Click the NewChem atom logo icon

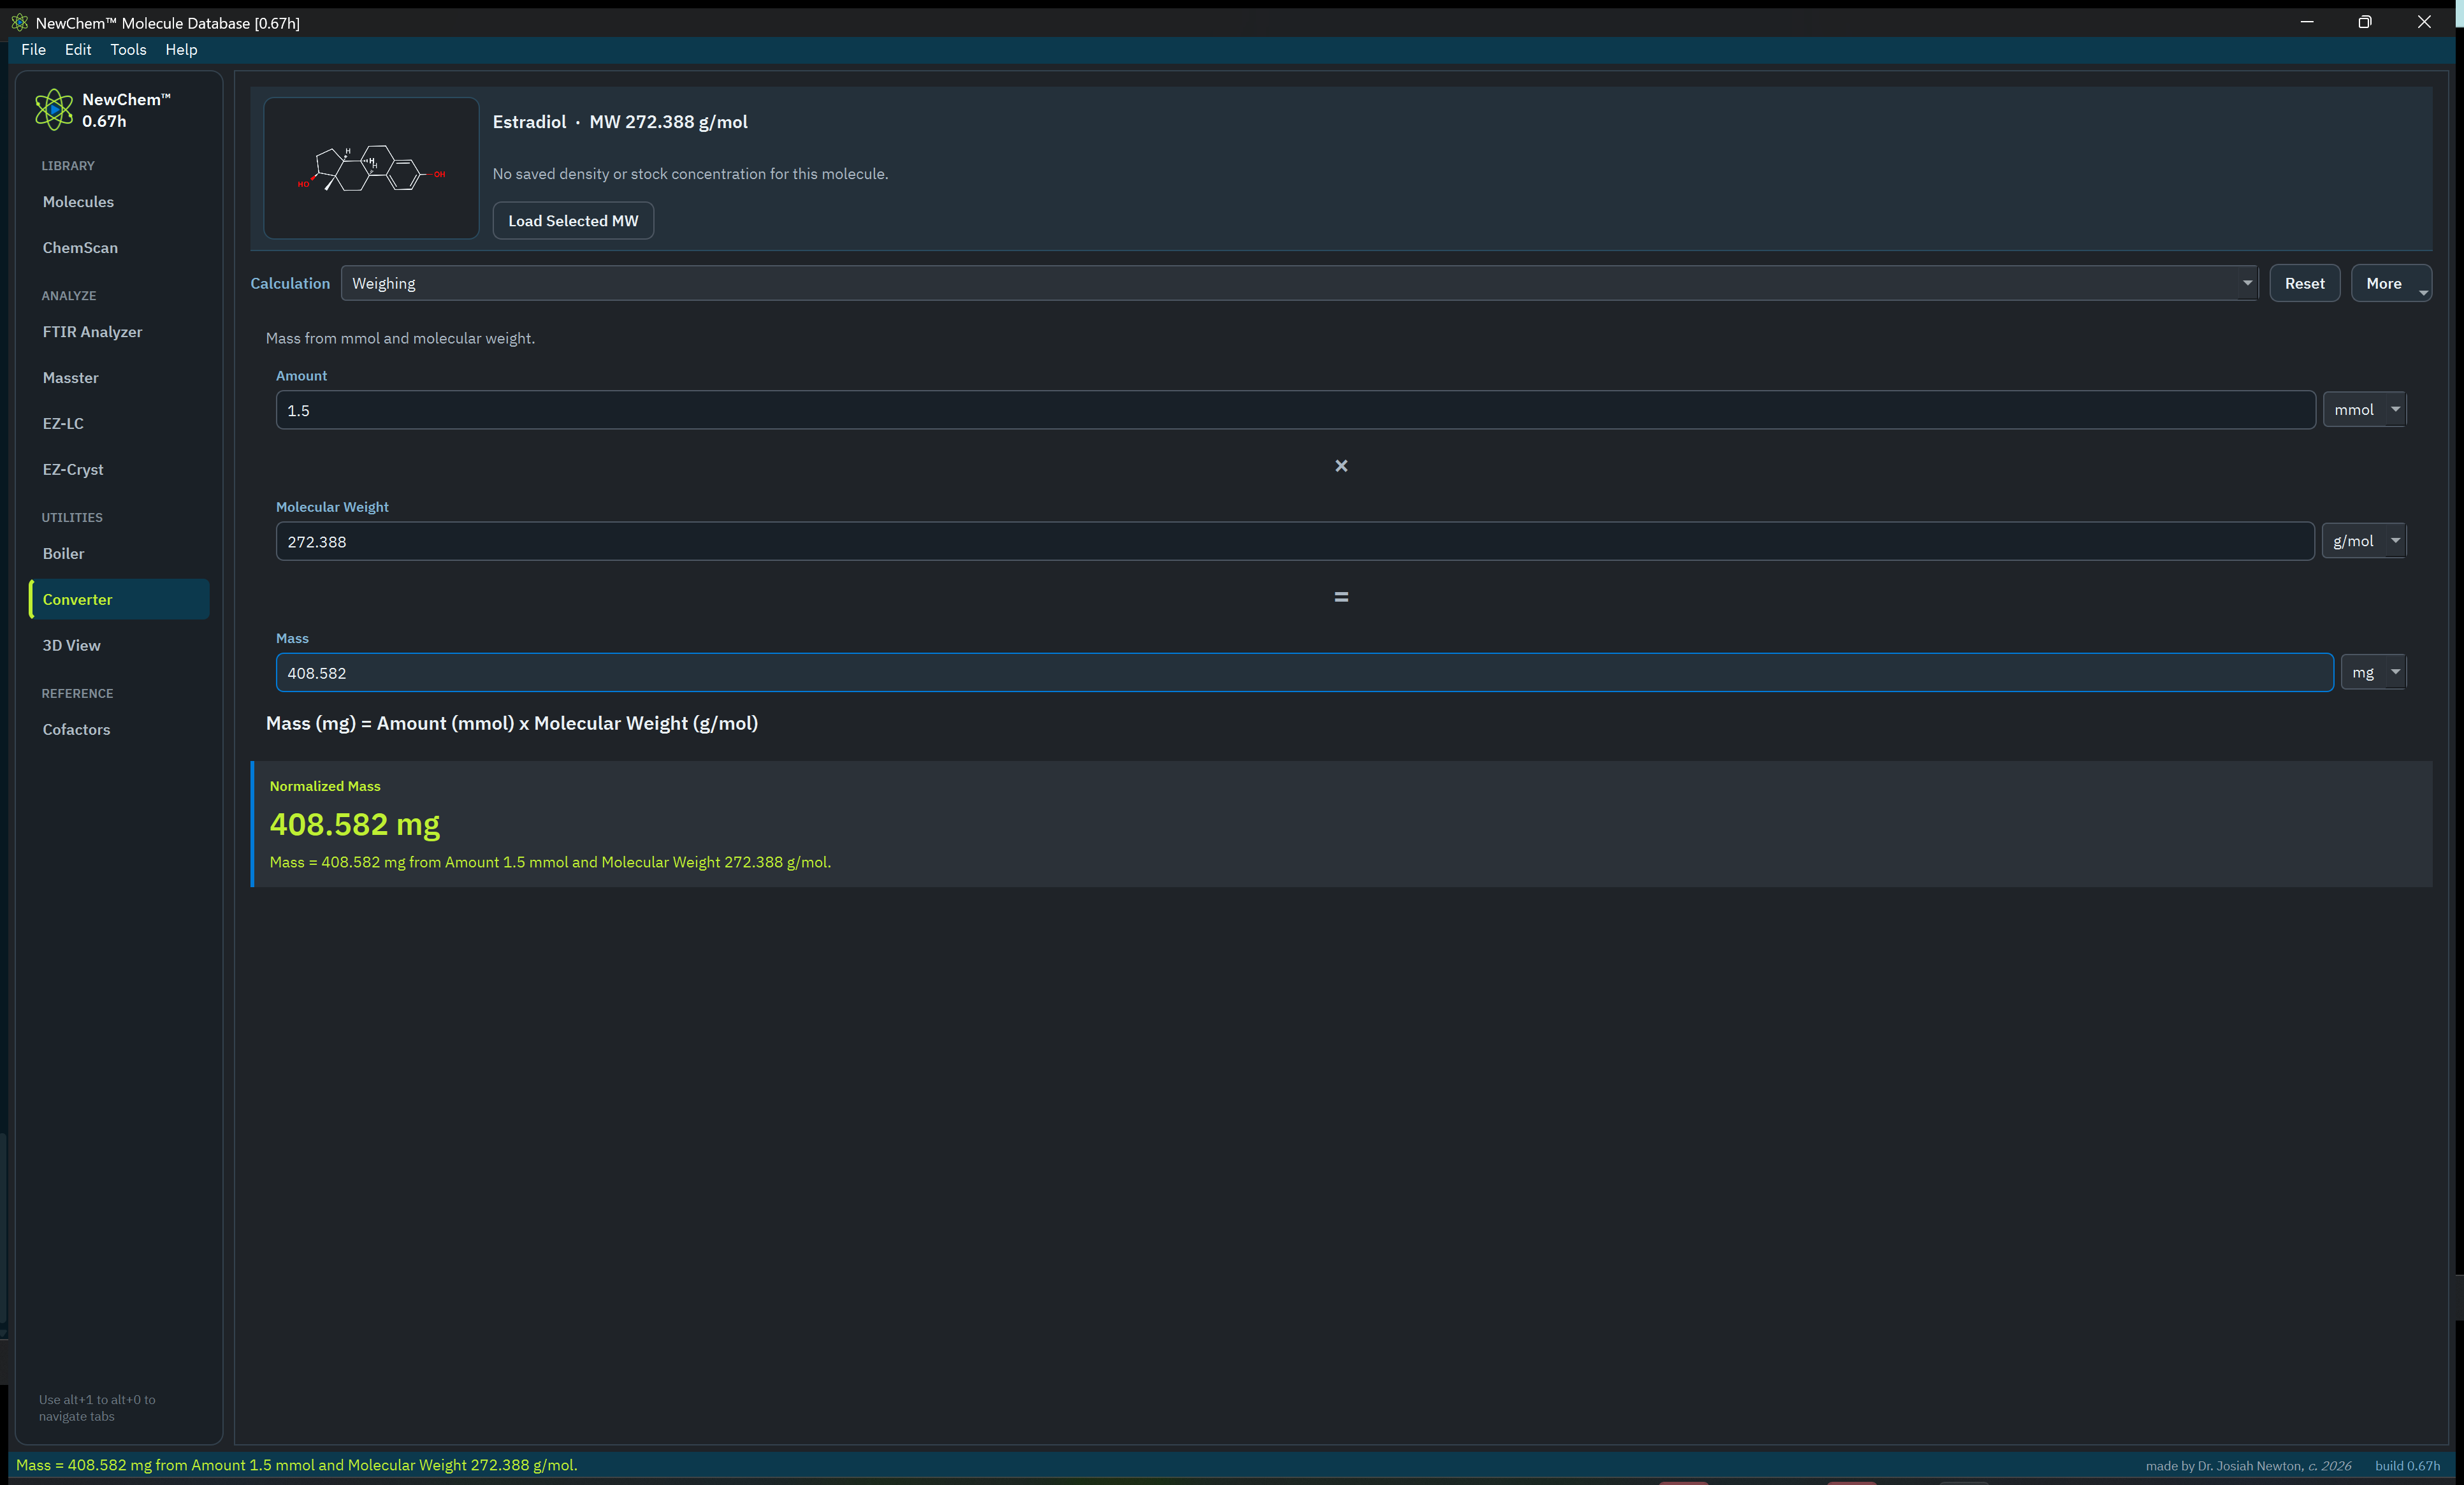pyautogui.click(x=53, y=110)
